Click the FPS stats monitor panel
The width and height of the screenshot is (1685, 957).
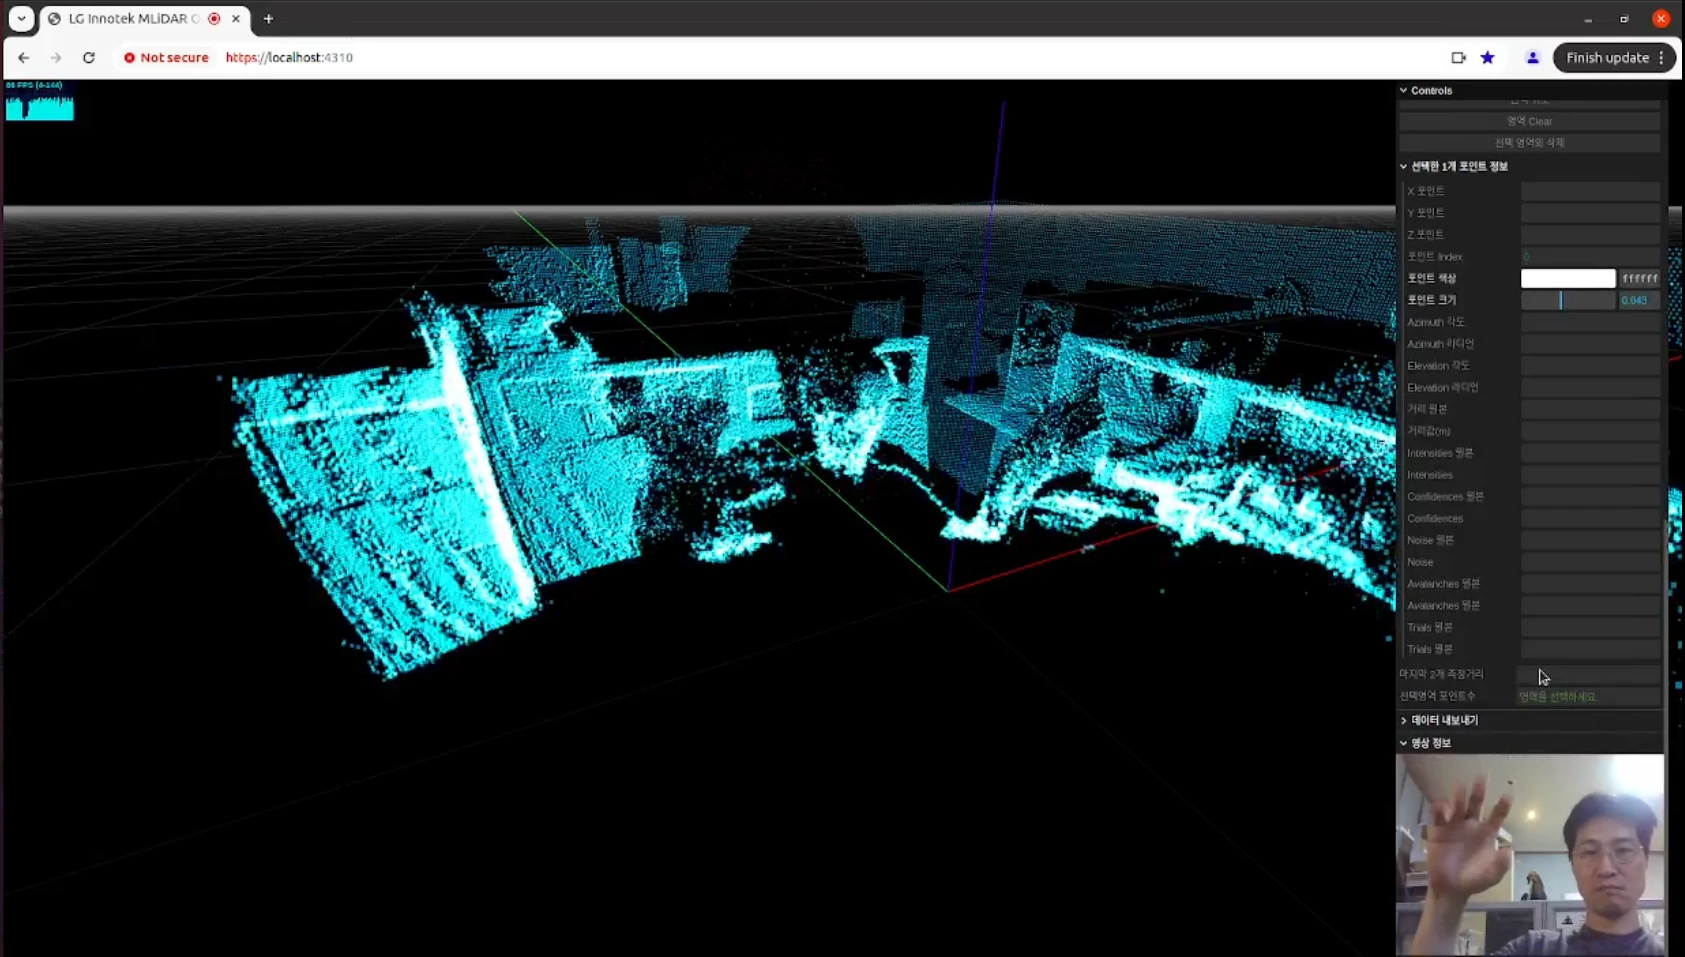click(x=40, y=100)
